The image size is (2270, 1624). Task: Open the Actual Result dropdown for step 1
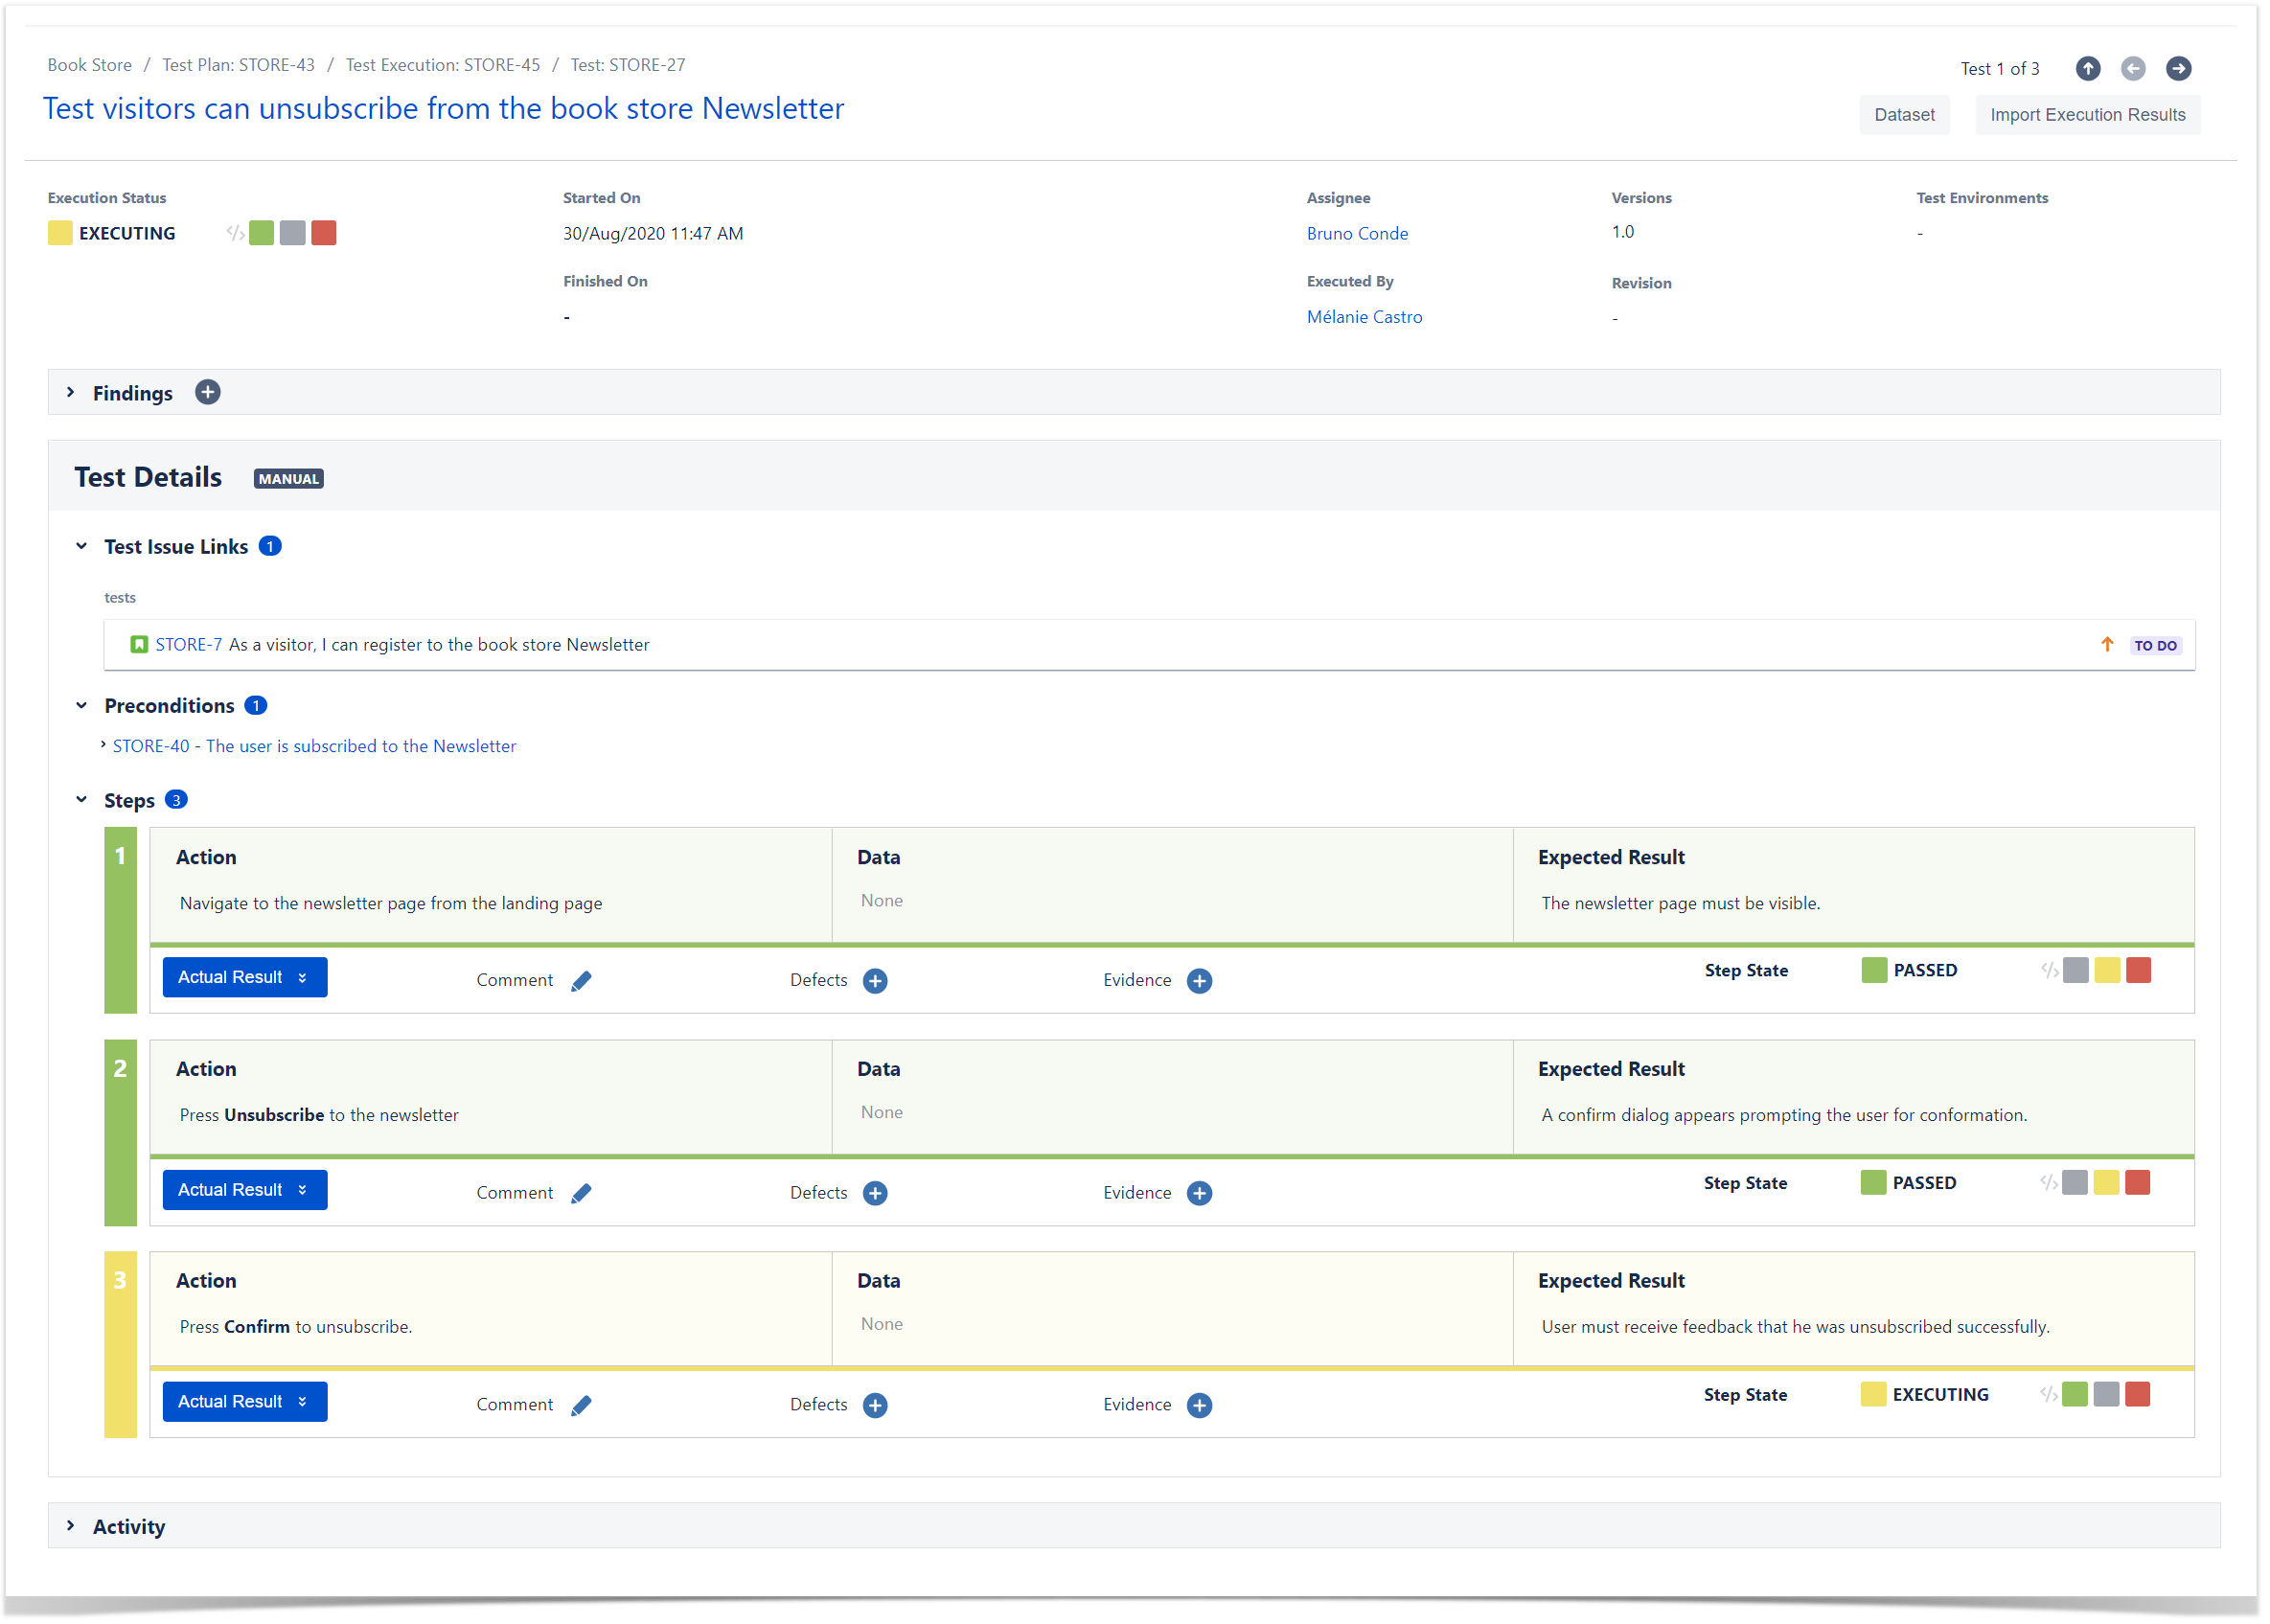tap(245, 977)
